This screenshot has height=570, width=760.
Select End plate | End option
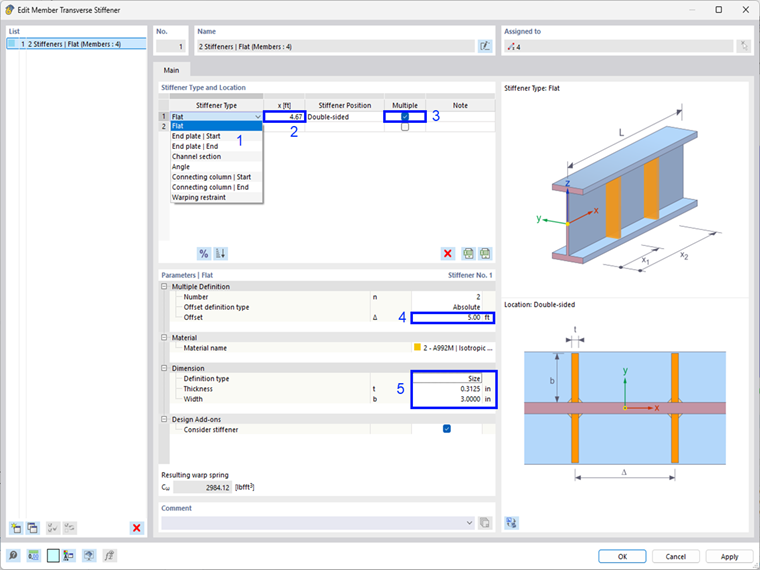(216, 146)
